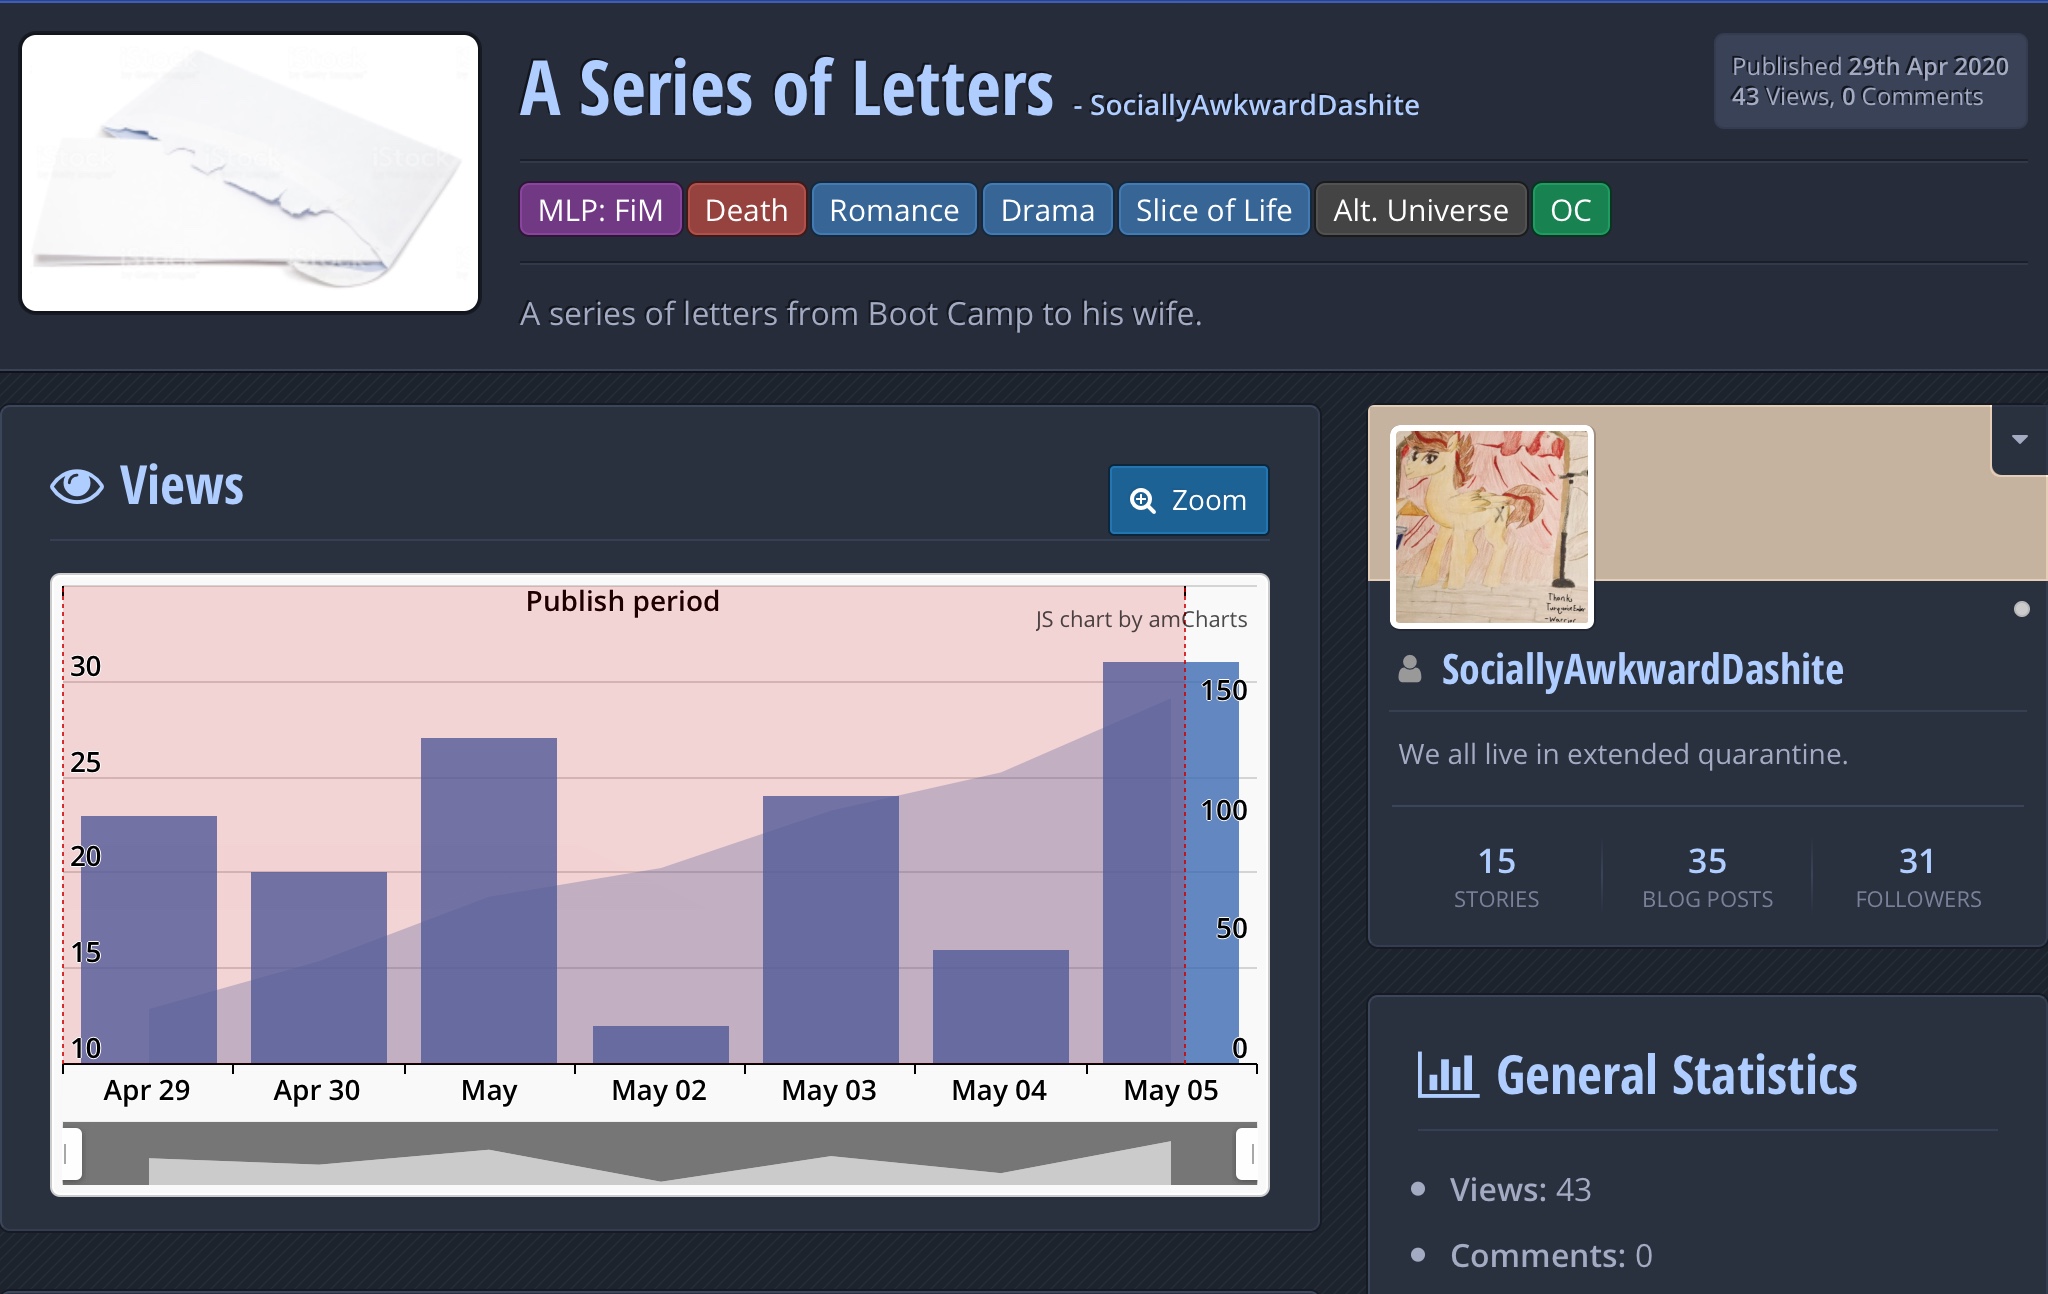View the author's 35 Blog Posts tab
Viewport: 2048px width, 1294px height.
1707,875
